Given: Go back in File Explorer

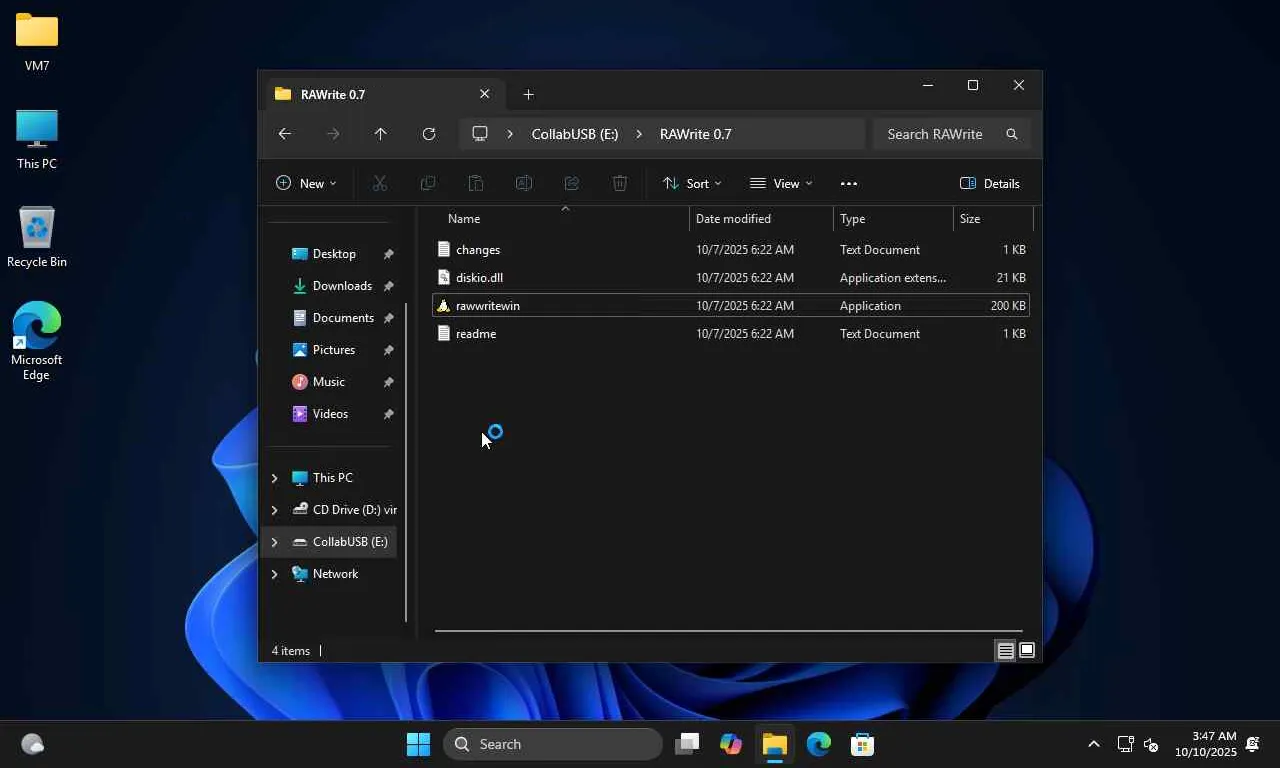Looking at the screenshot, I should pyautogui.click(x=285, y=134).
